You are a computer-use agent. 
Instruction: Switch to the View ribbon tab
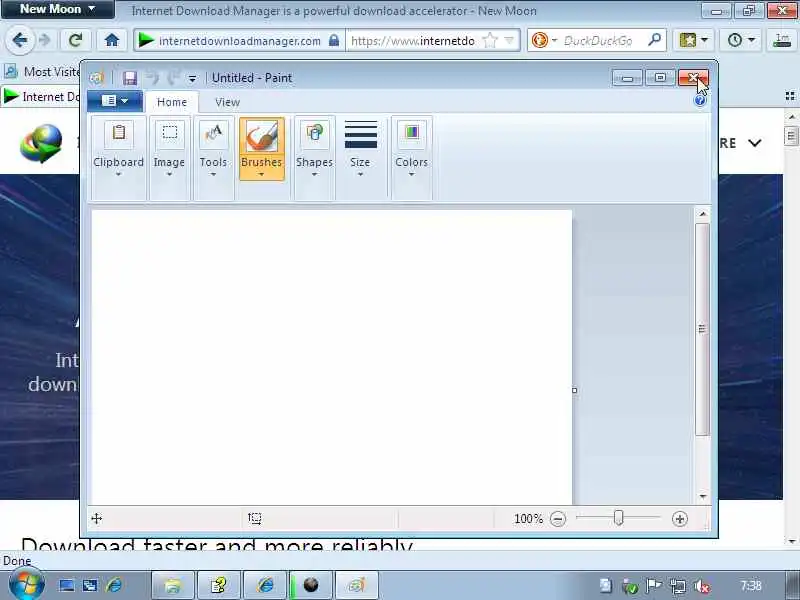pyautogui.click(x=228, y=102)
